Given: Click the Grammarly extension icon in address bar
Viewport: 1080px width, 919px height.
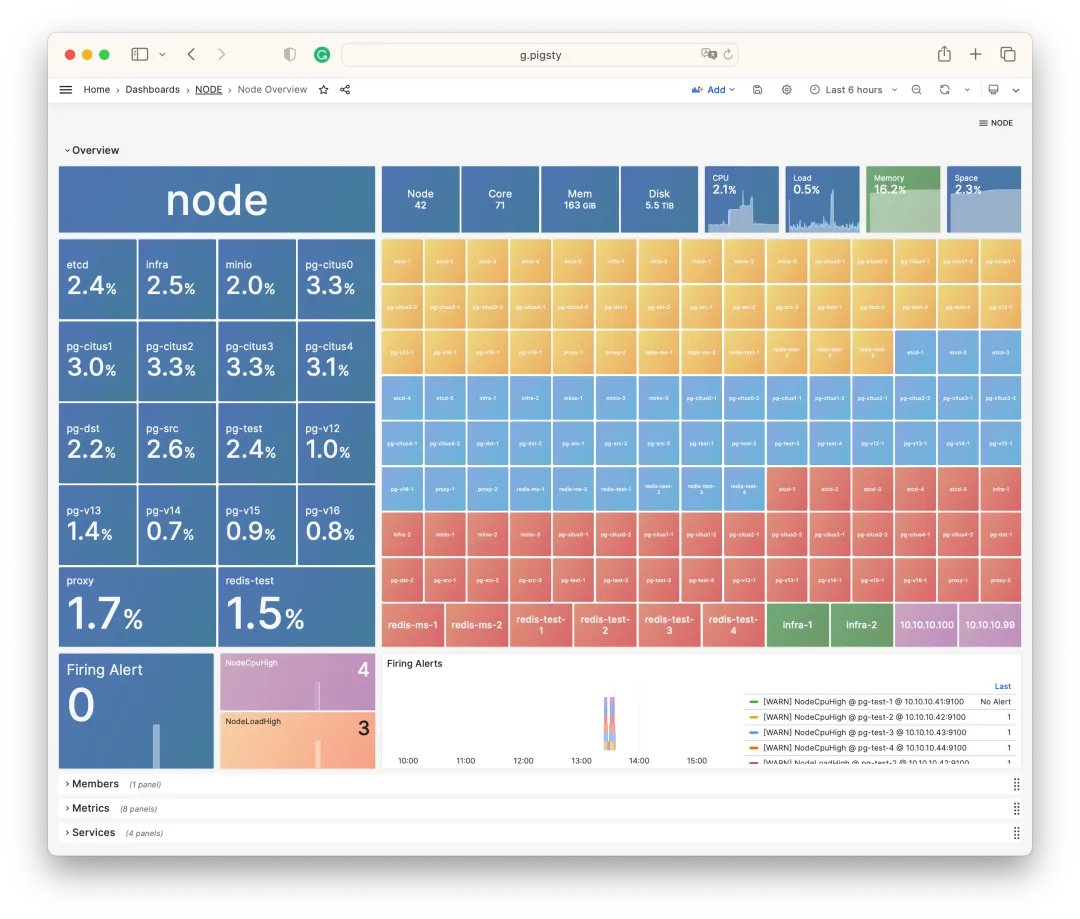Looking at the screenshot, I should 321,54.
